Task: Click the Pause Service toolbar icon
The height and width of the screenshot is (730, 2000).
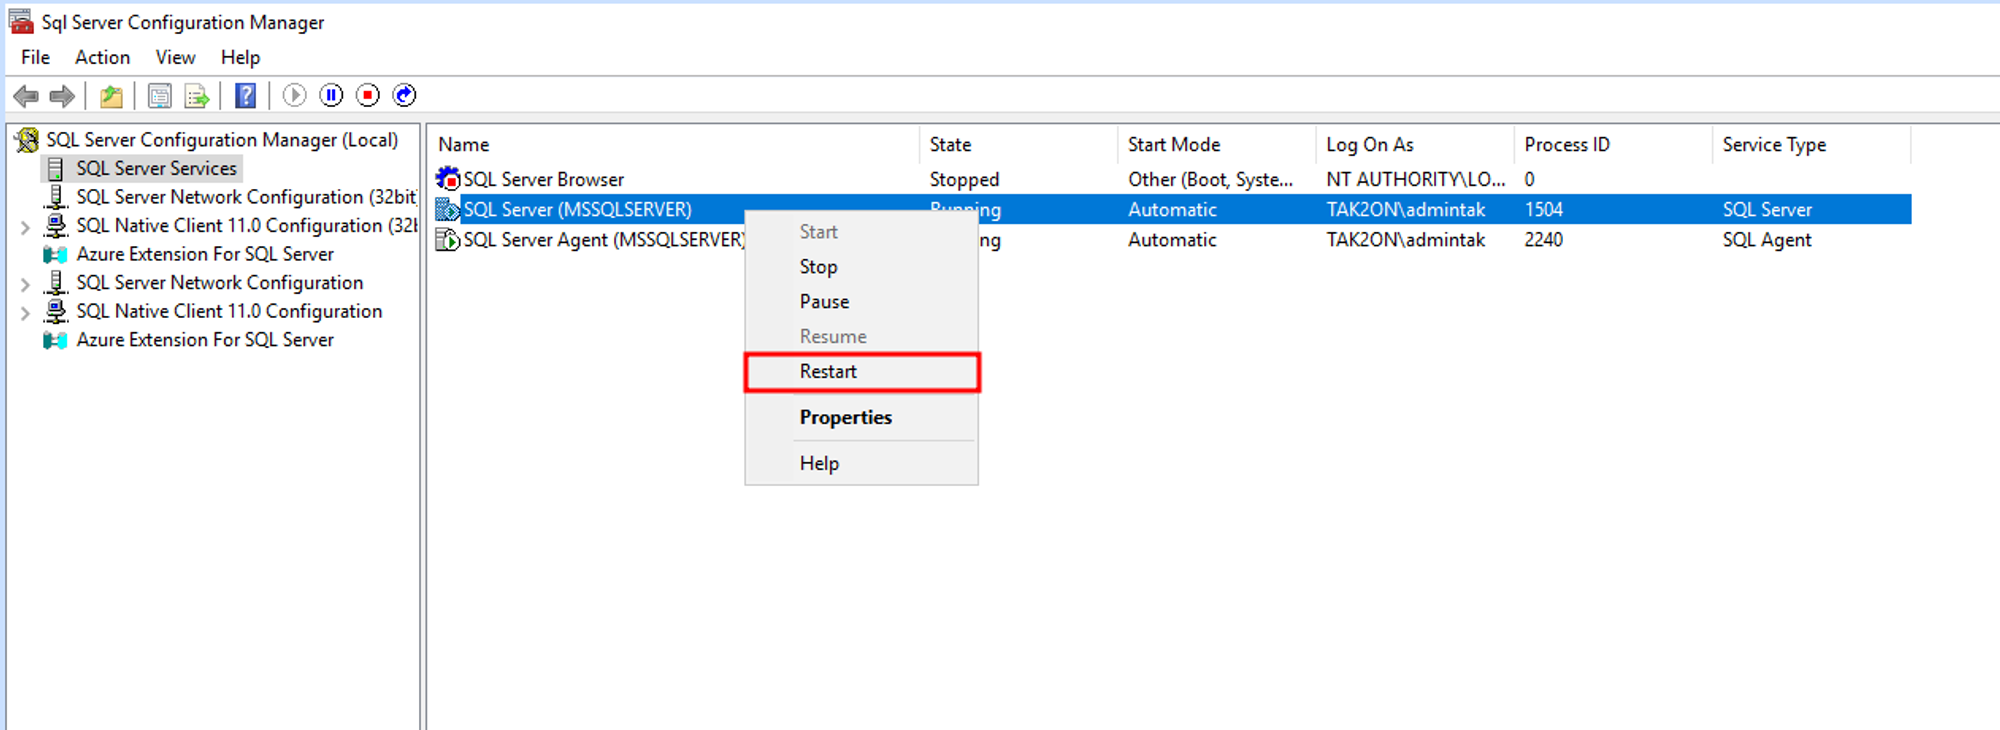Action: [x=331, y=95]
